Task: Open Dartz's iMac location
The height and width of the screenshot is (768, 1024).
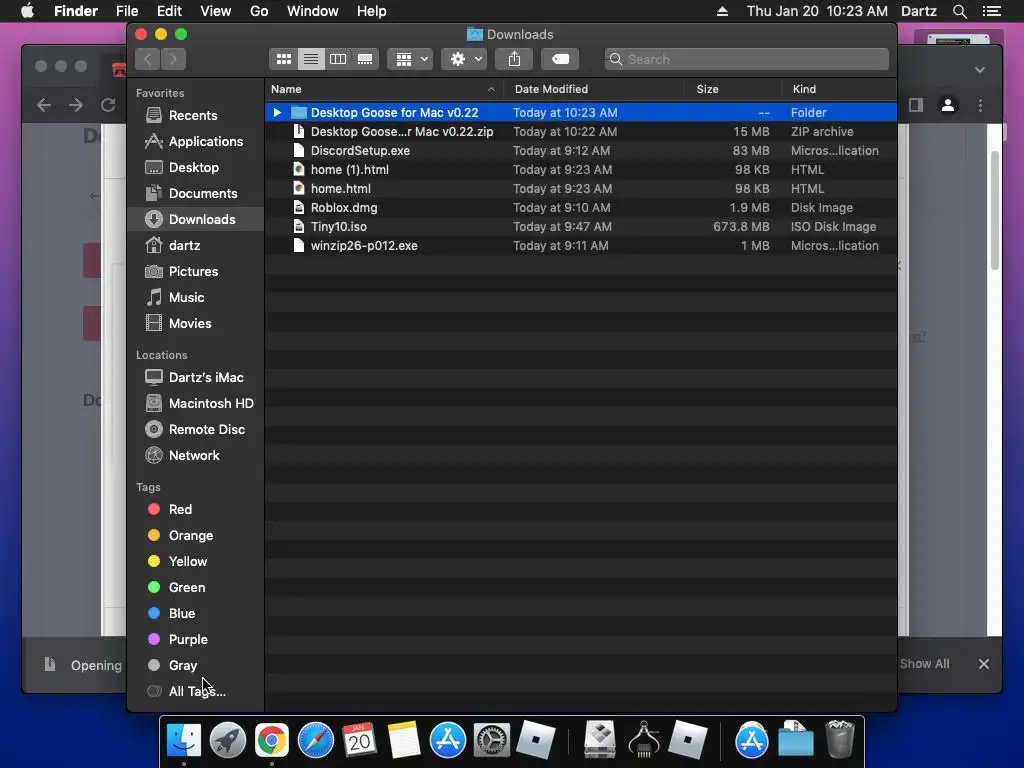Action: (196, 377)
